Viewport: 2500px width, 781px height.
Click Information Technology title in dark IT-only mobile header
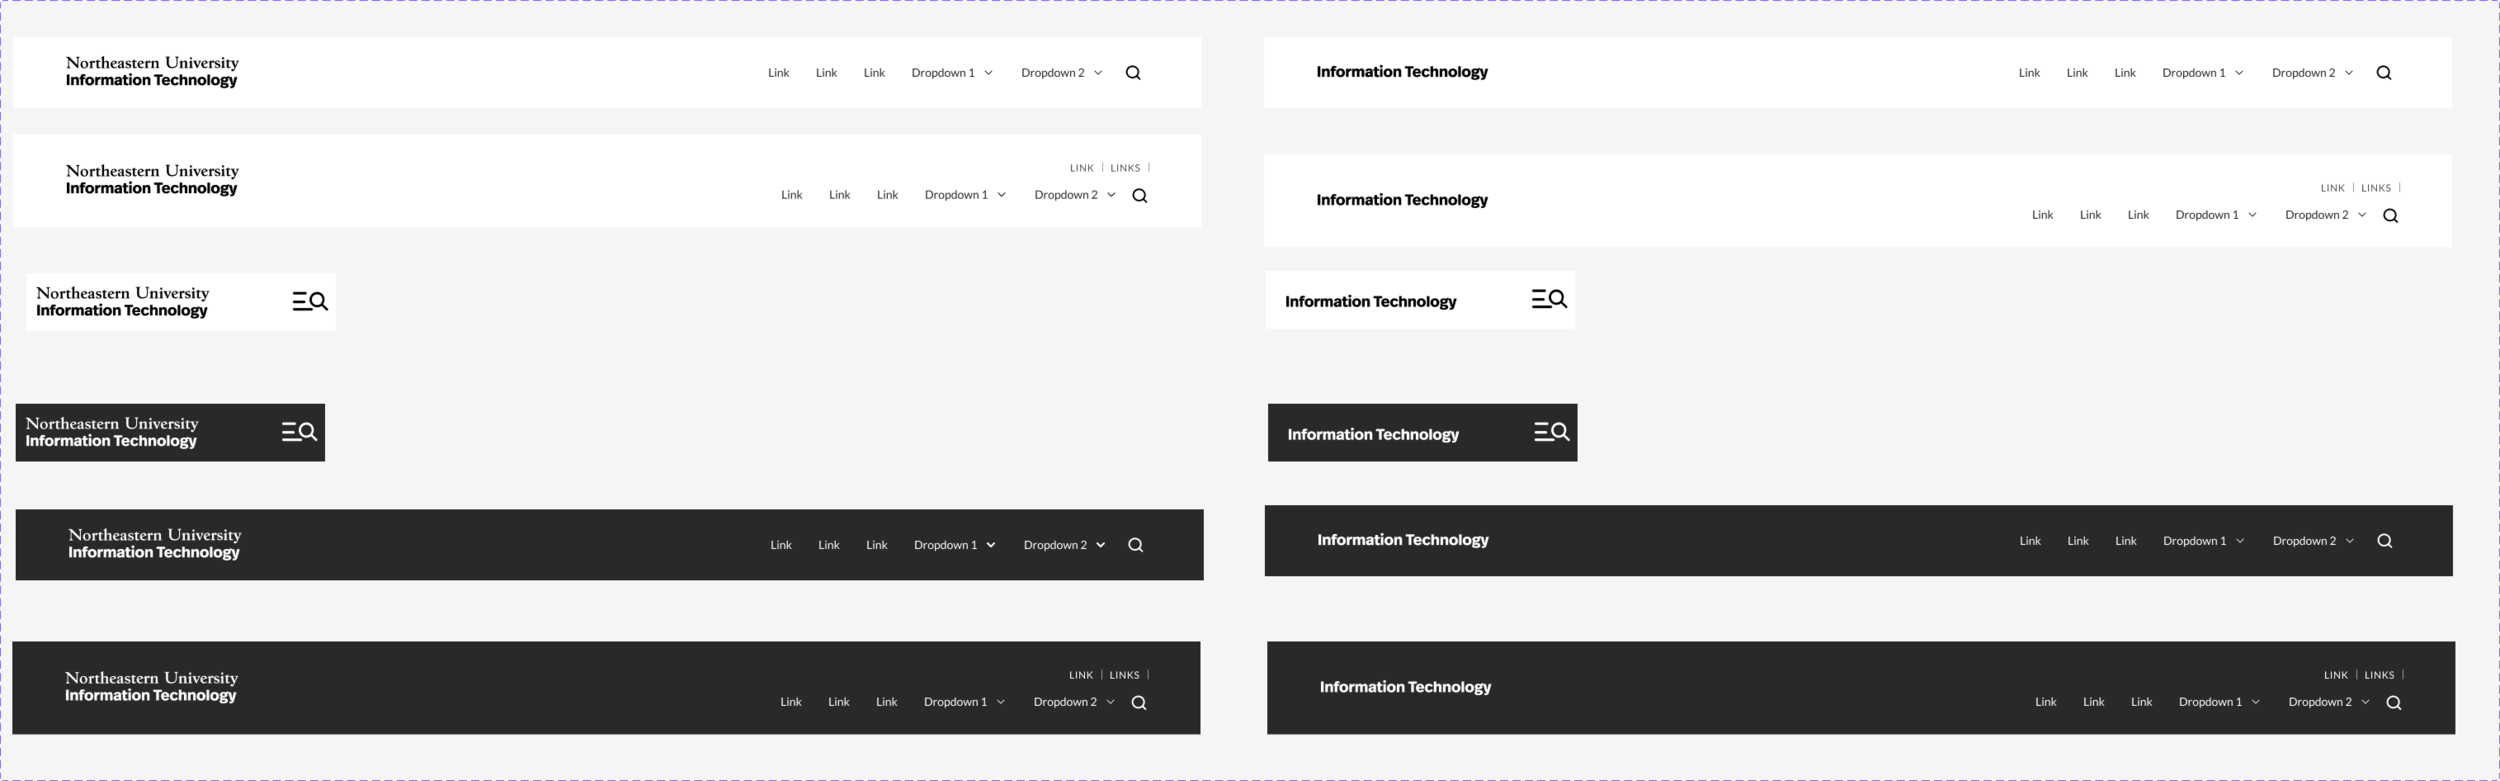coord(1373,435)
